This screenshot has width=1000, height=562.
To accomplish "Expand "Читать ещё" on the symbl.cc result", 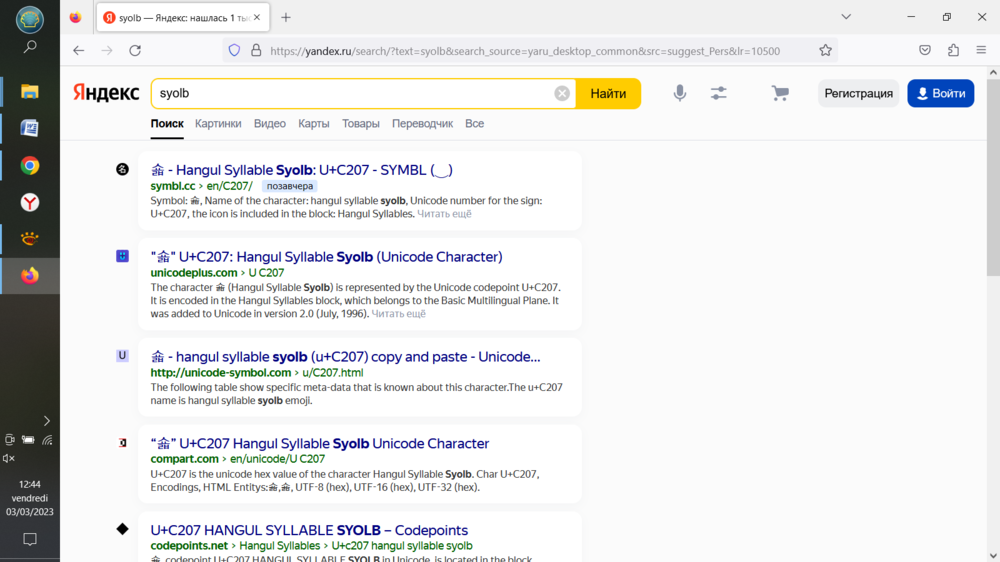I will click(x=444, y=214).
